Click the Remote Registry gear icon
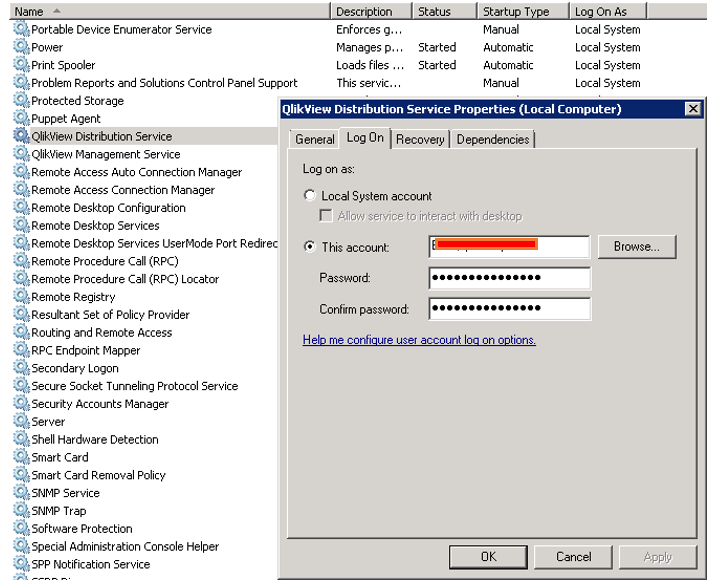This screenshot has width=712, height=584. (x=21, y=296)
